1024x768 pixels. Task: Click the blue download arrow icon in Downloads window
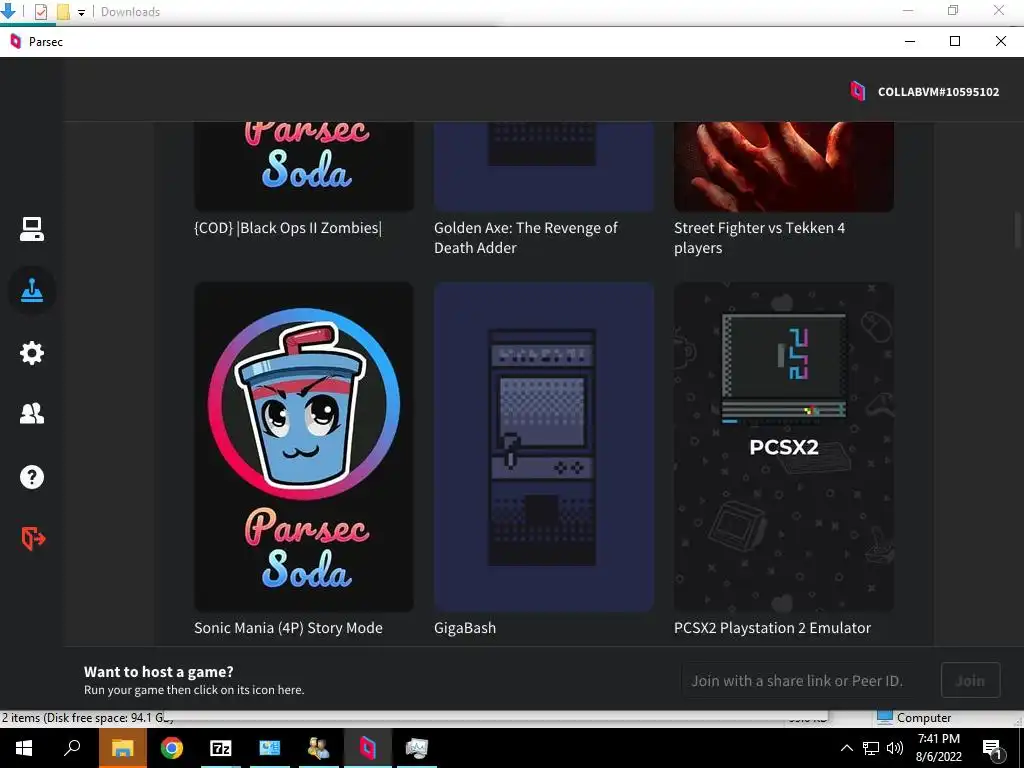(x=8, y=11)
